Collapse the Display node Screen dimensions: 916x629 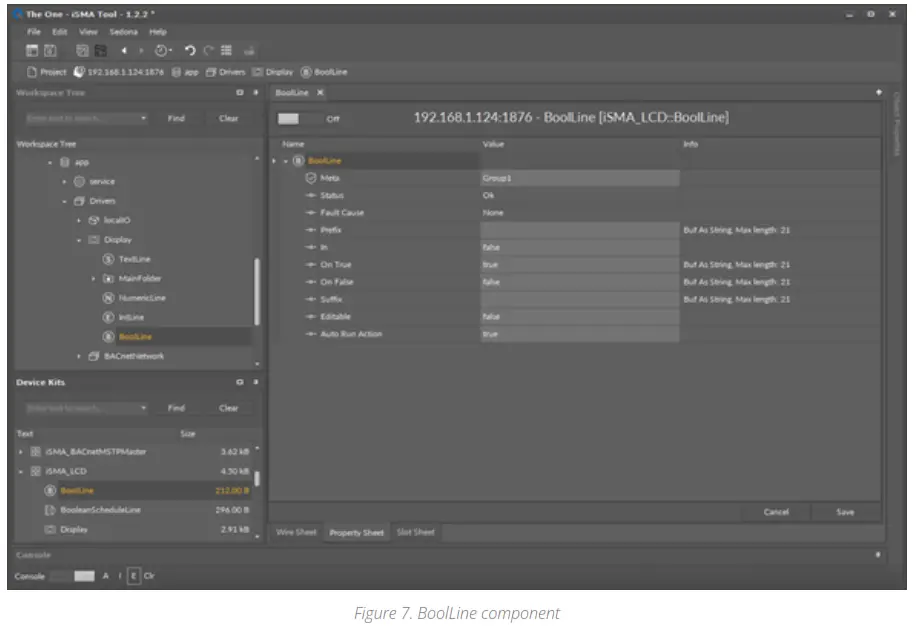[x=79, y=239]
